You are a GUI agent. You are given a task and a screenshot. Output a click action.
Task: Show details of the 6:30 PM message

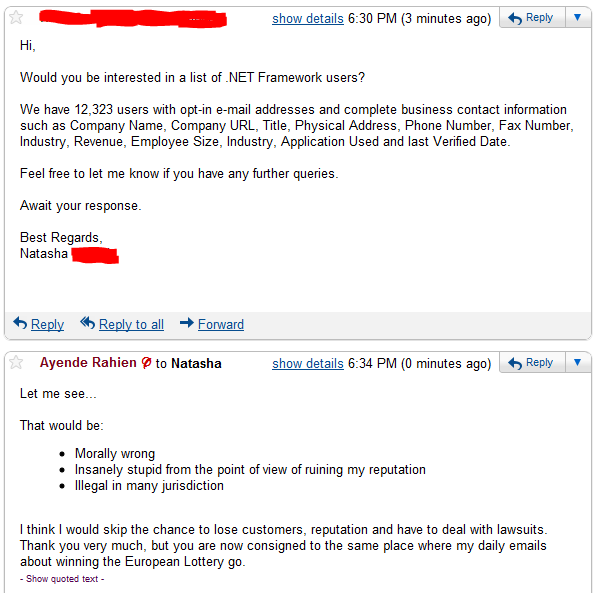click(x=308, y=18)
